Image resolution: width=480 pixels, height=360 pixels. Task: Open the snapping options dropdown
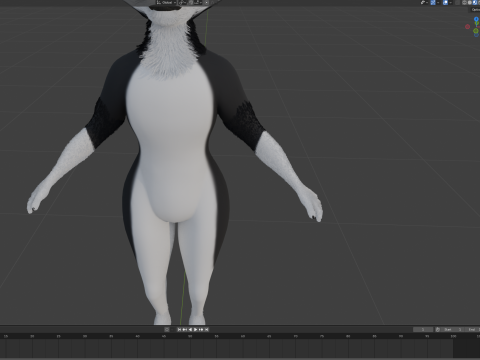click(x=198, y=2)
